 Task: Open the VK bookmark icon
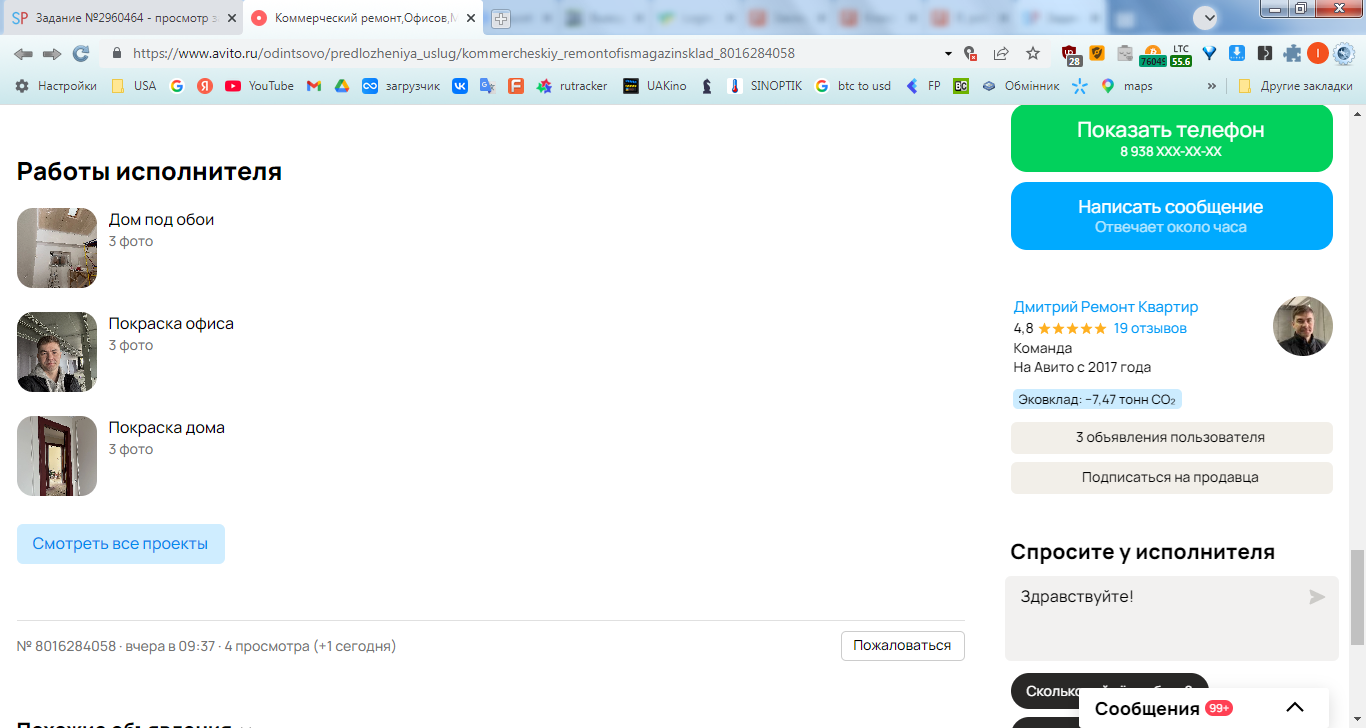click(460, 86)
